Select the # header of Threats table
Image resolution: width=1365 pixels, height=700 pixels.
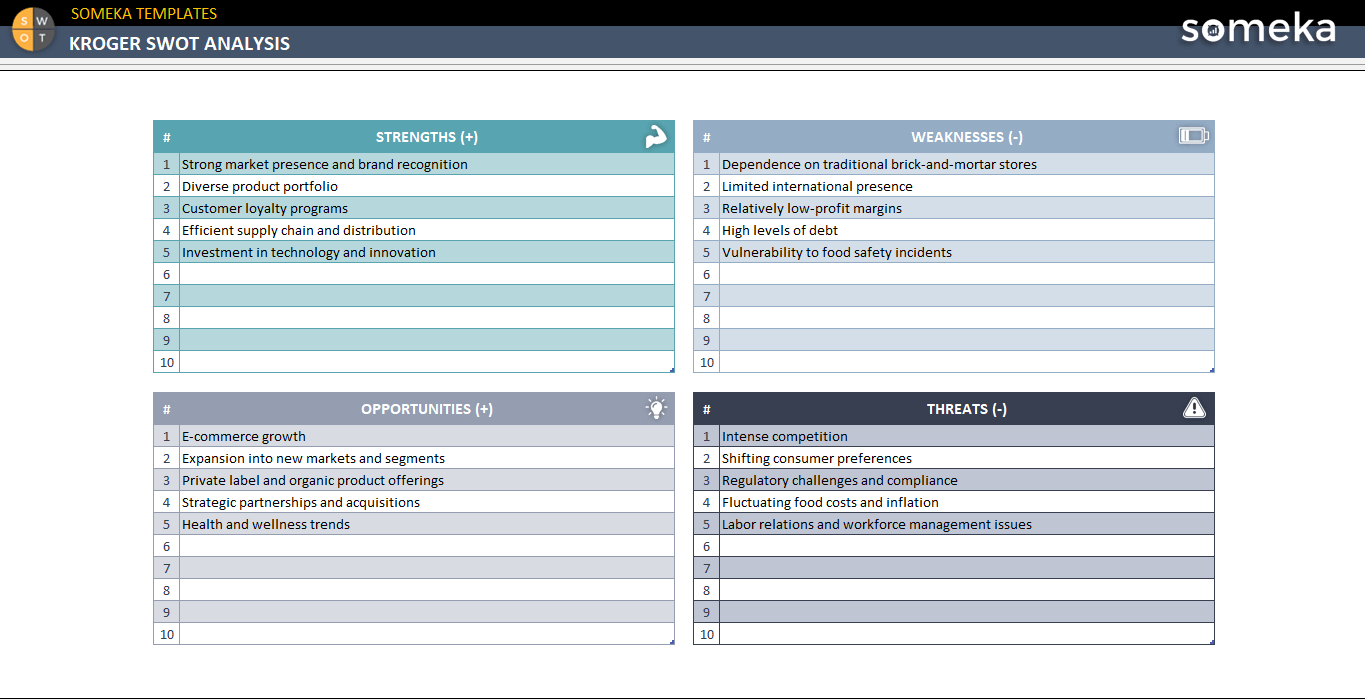point(707,409)
